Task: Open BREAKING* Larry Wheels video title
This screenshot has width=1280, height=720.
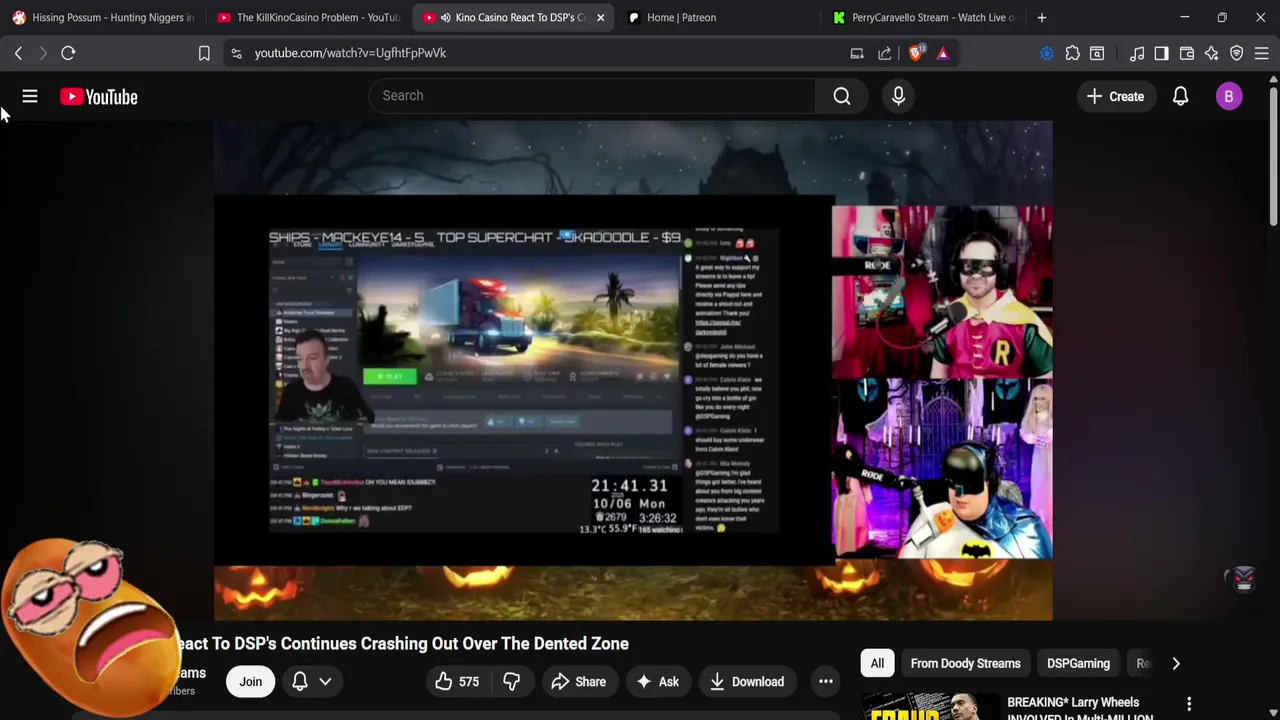Action: (x=1080, y=709)
